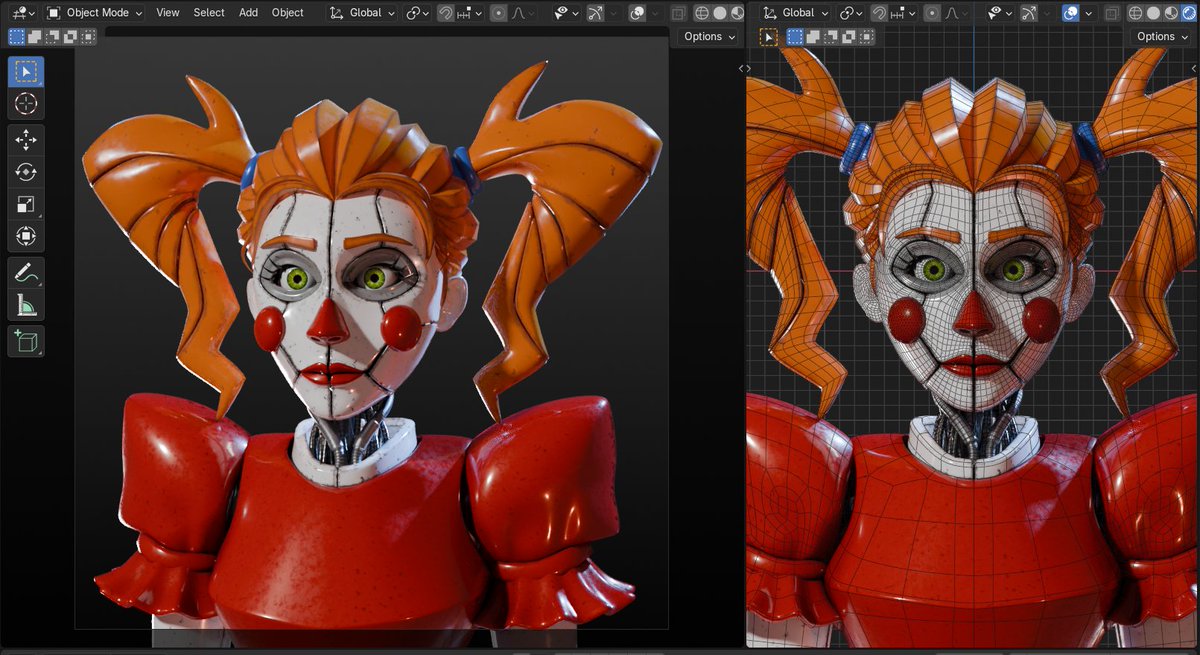Toggle overlays in left viewport
Screen dimensions: 1200x655
click(x=636, y=13)
